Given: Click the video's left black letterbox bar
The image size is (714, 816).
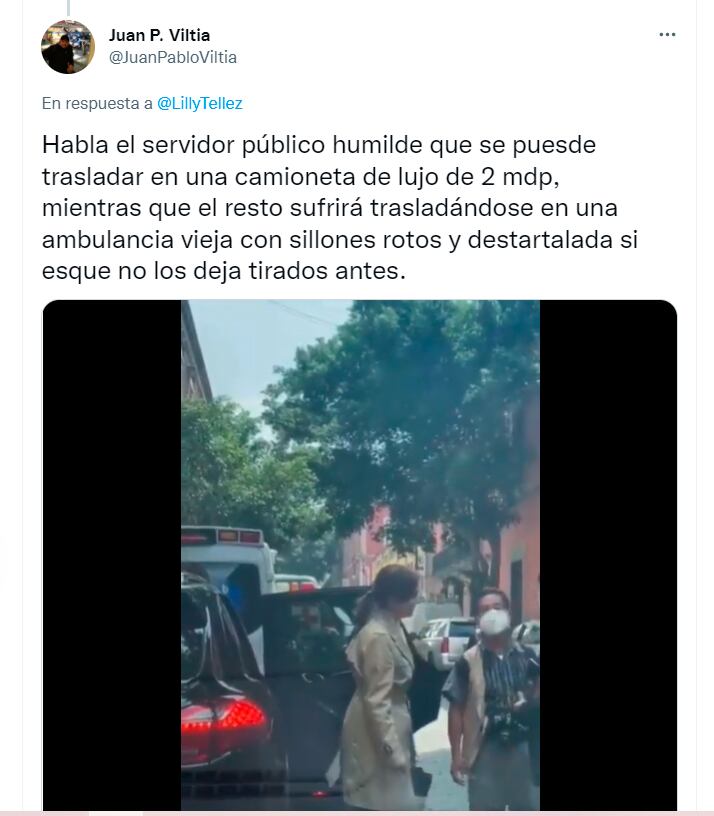Looking at the screenshot, I should click(111, 555).
